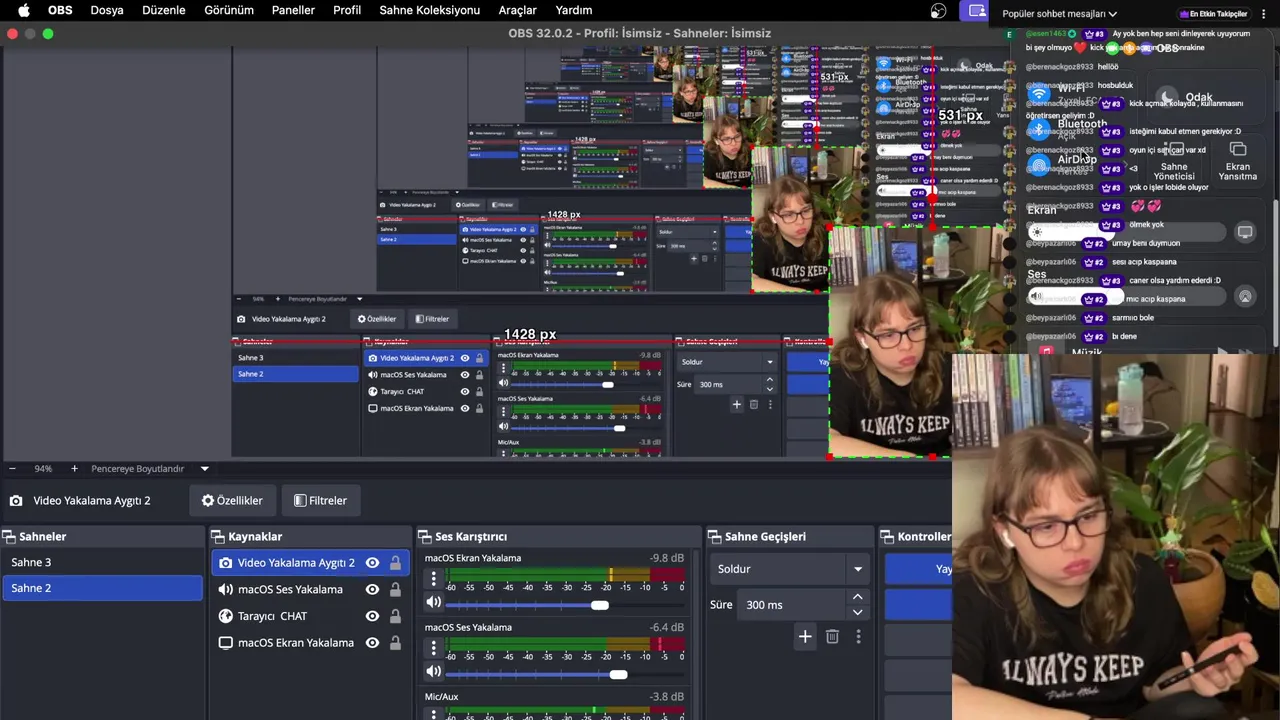
Task: Toggle the lock on macOS Ekran Yakalama source
Action: 395,643
